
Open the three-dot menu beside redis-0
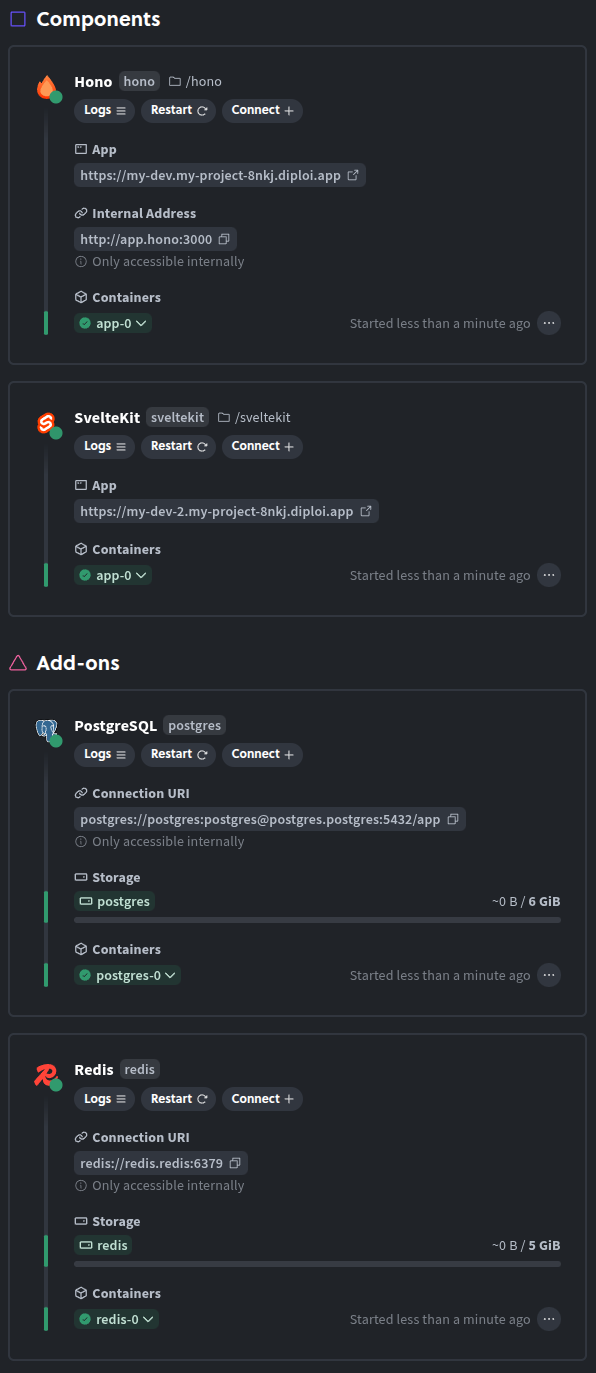(x=549, y=1318)
